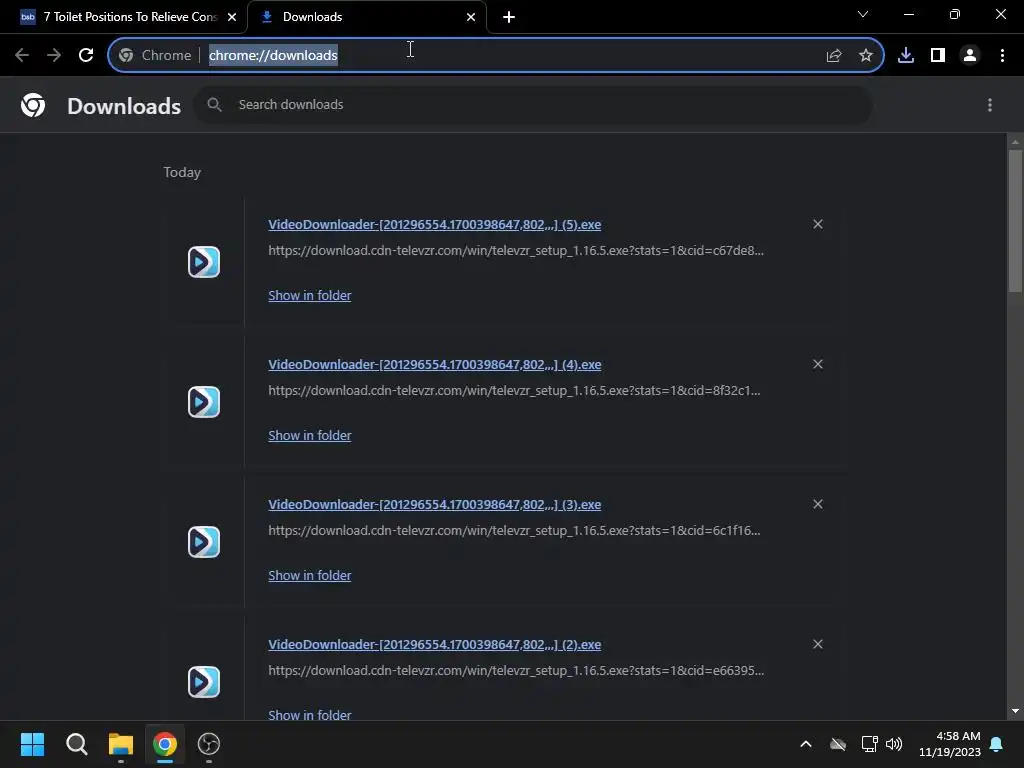The height and width of the screenshot is (768, 1024).
Task: Bookmark this page with the star icon
Action: [x=866, y=56]
